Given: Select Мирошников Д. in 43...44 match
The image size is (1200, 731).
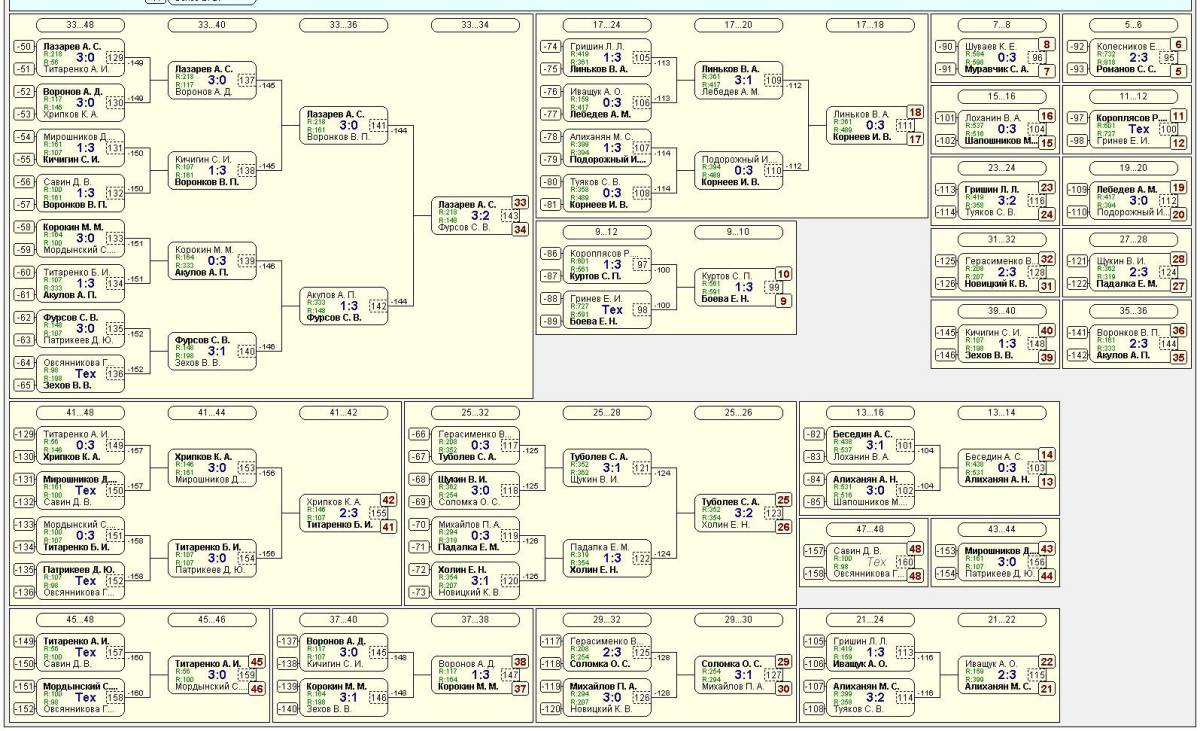Looking at the screenshot, I should coord(1000,550).
